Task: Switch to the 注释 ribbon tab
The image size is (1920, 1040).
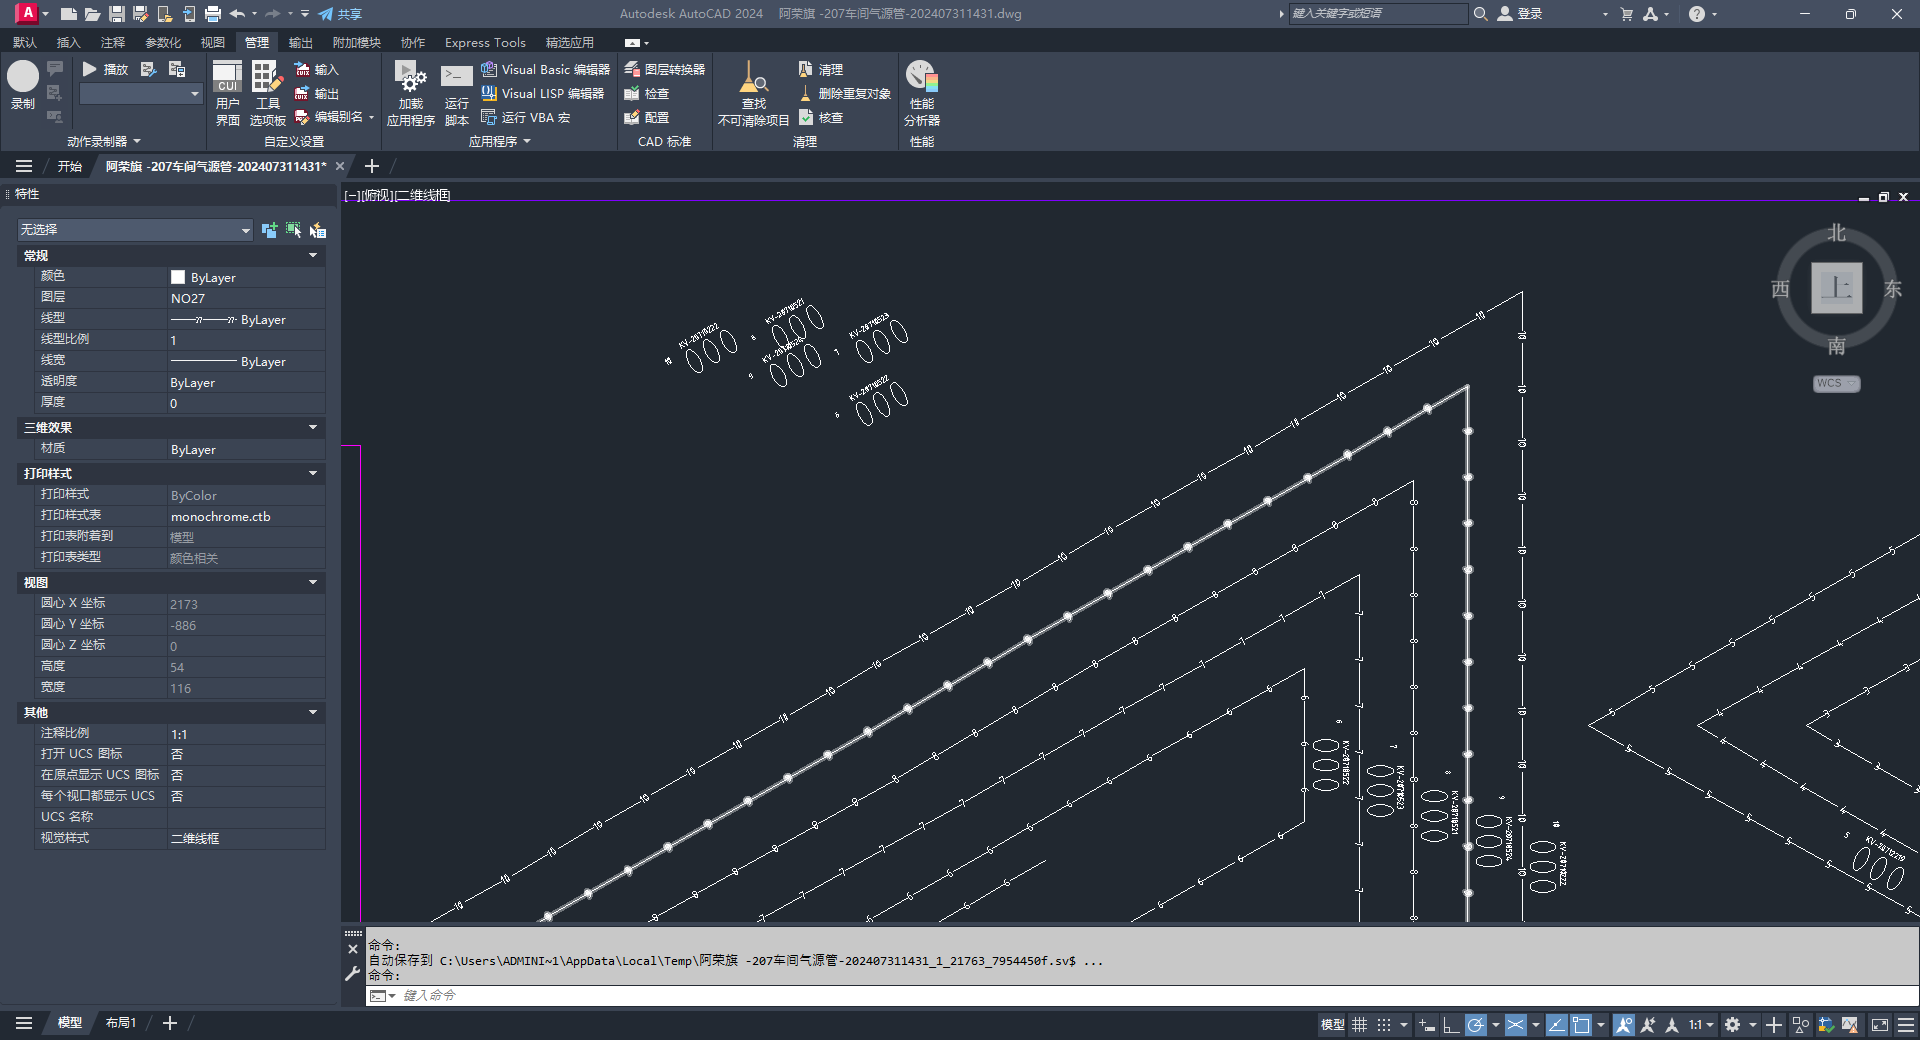Action: pos(113,42)
